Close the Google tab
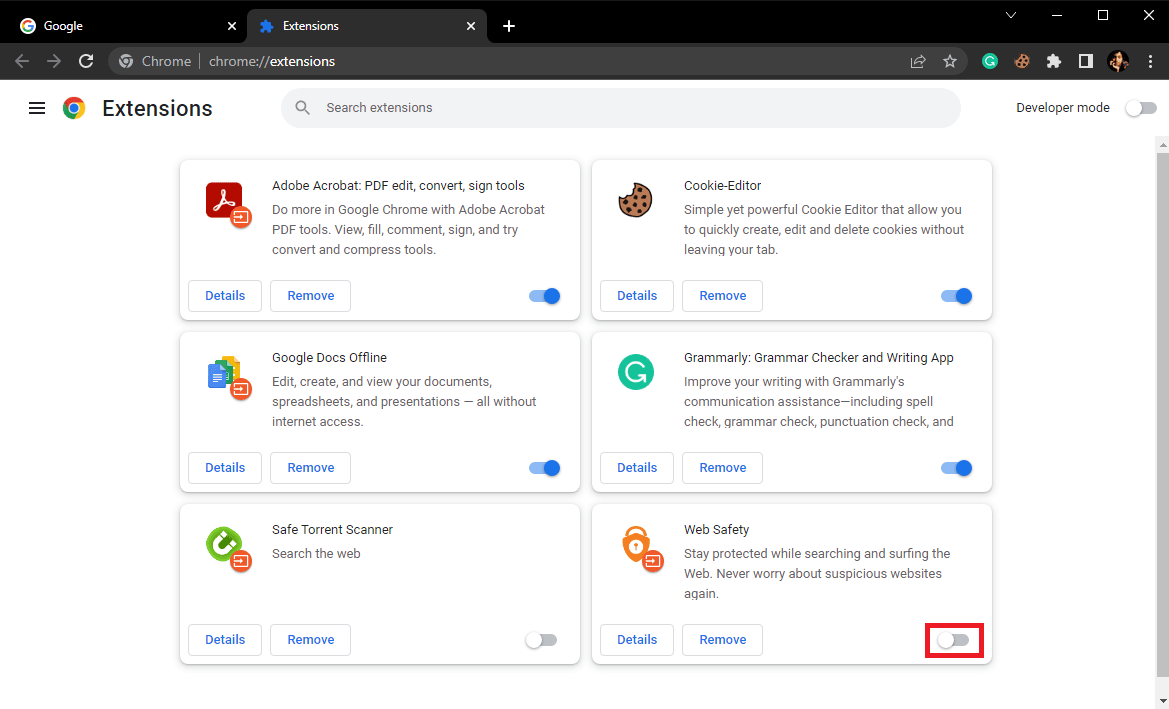The image size is (1169, 709). [232, 26]
